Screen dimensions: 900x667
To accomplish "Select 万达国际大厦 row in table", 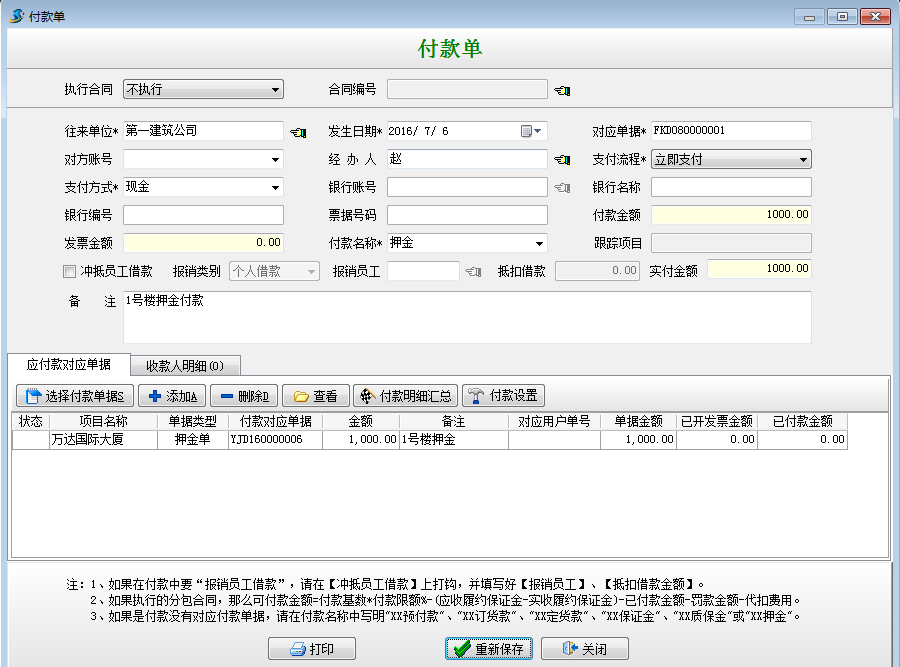I will click(x=102, y=440).
